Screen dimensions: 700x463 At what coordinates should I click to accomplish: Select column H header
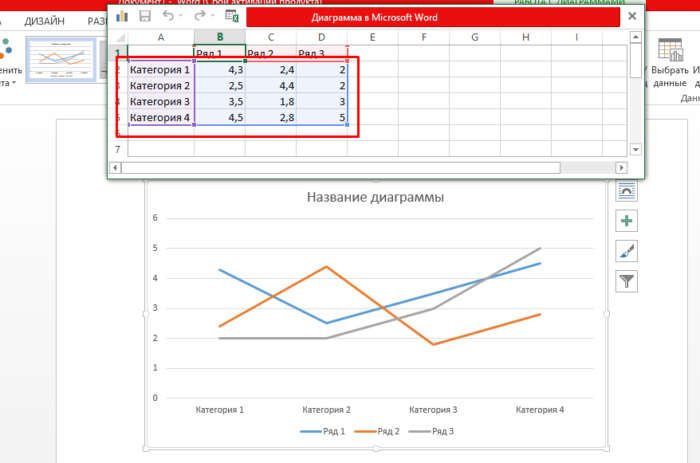[525, 37]
